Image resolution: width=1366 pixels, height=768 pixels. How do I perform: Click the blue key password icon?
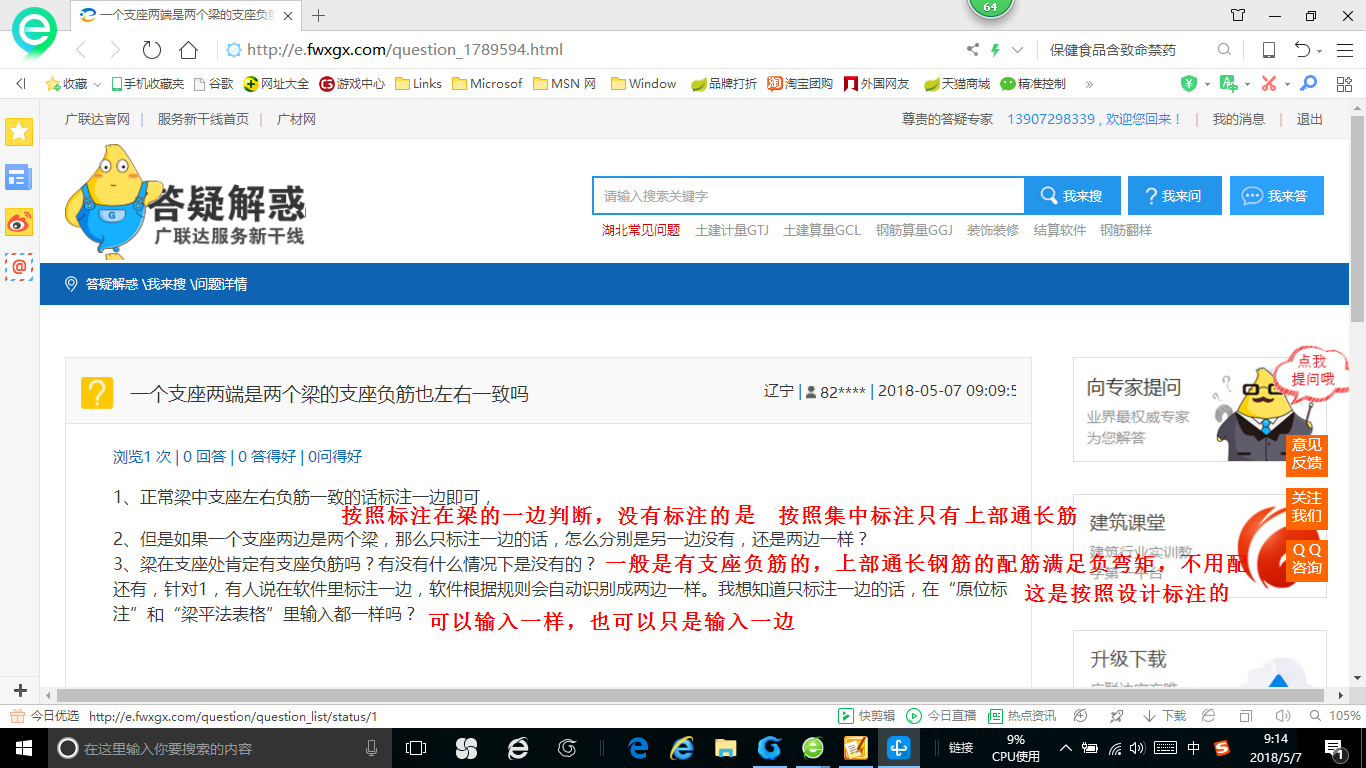(x=1308, y=84)
